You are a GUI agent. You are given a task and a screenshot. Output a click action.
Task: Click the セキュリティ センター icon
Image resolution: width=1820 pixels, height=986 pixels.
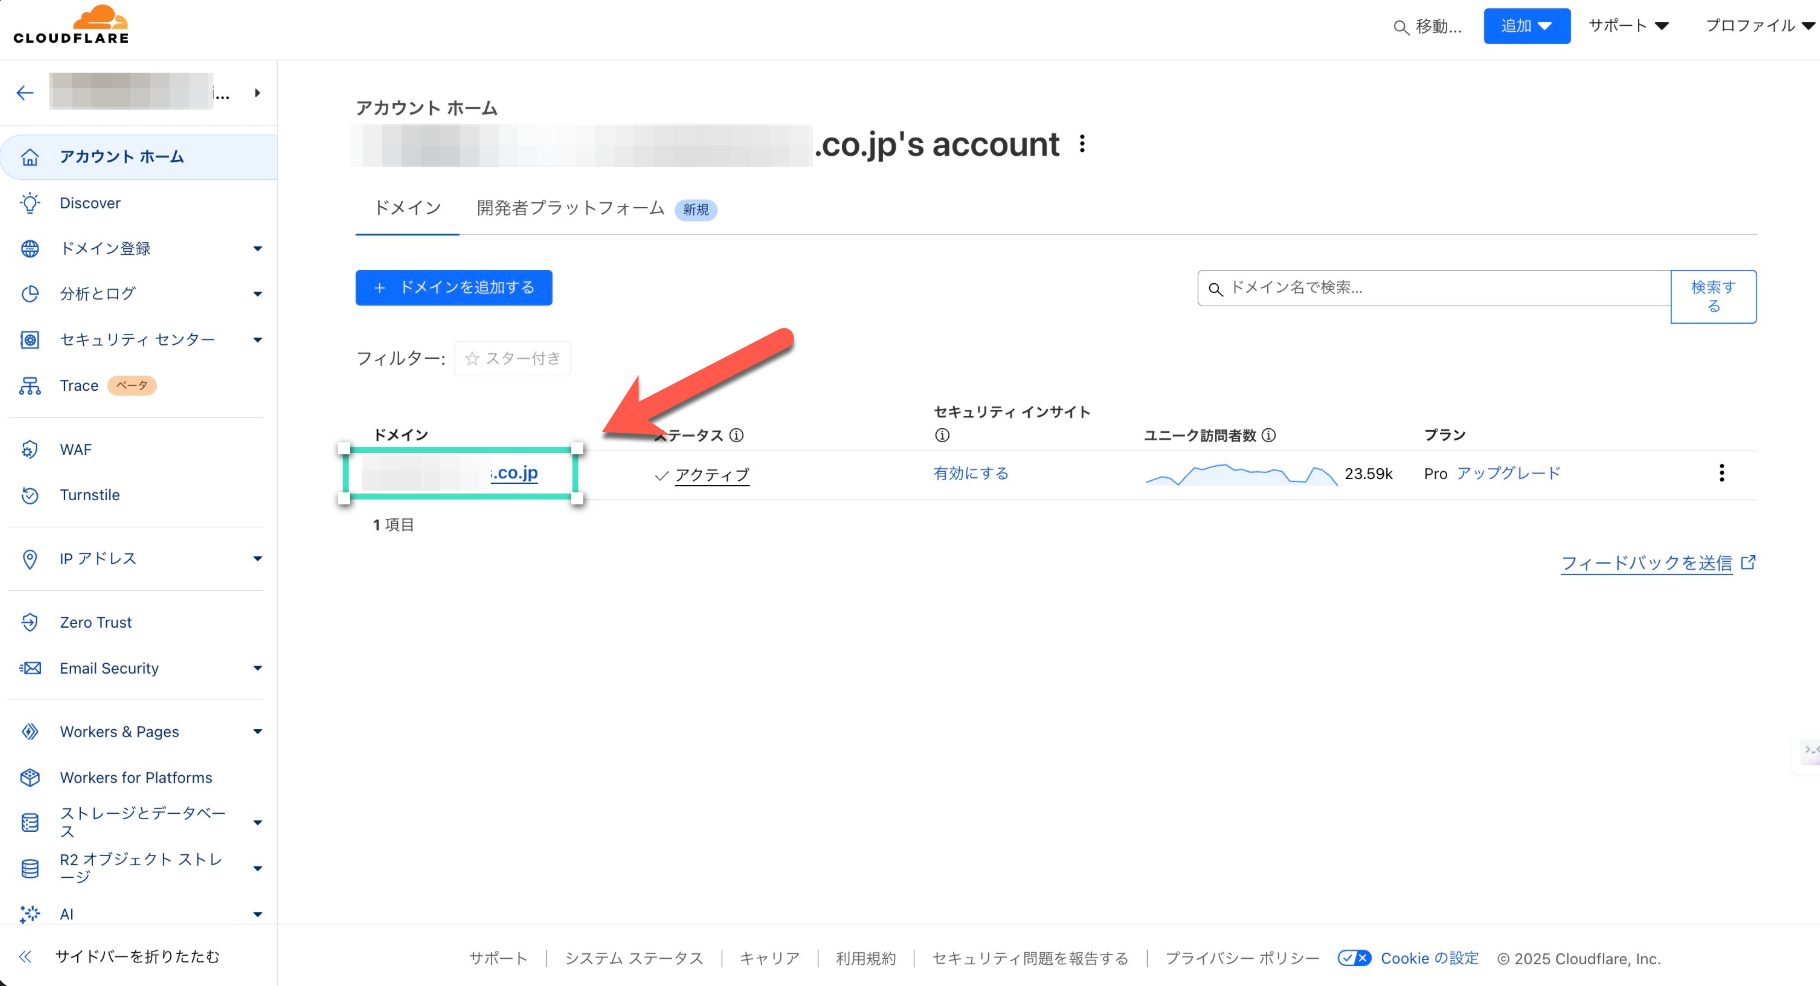[30, 340]
